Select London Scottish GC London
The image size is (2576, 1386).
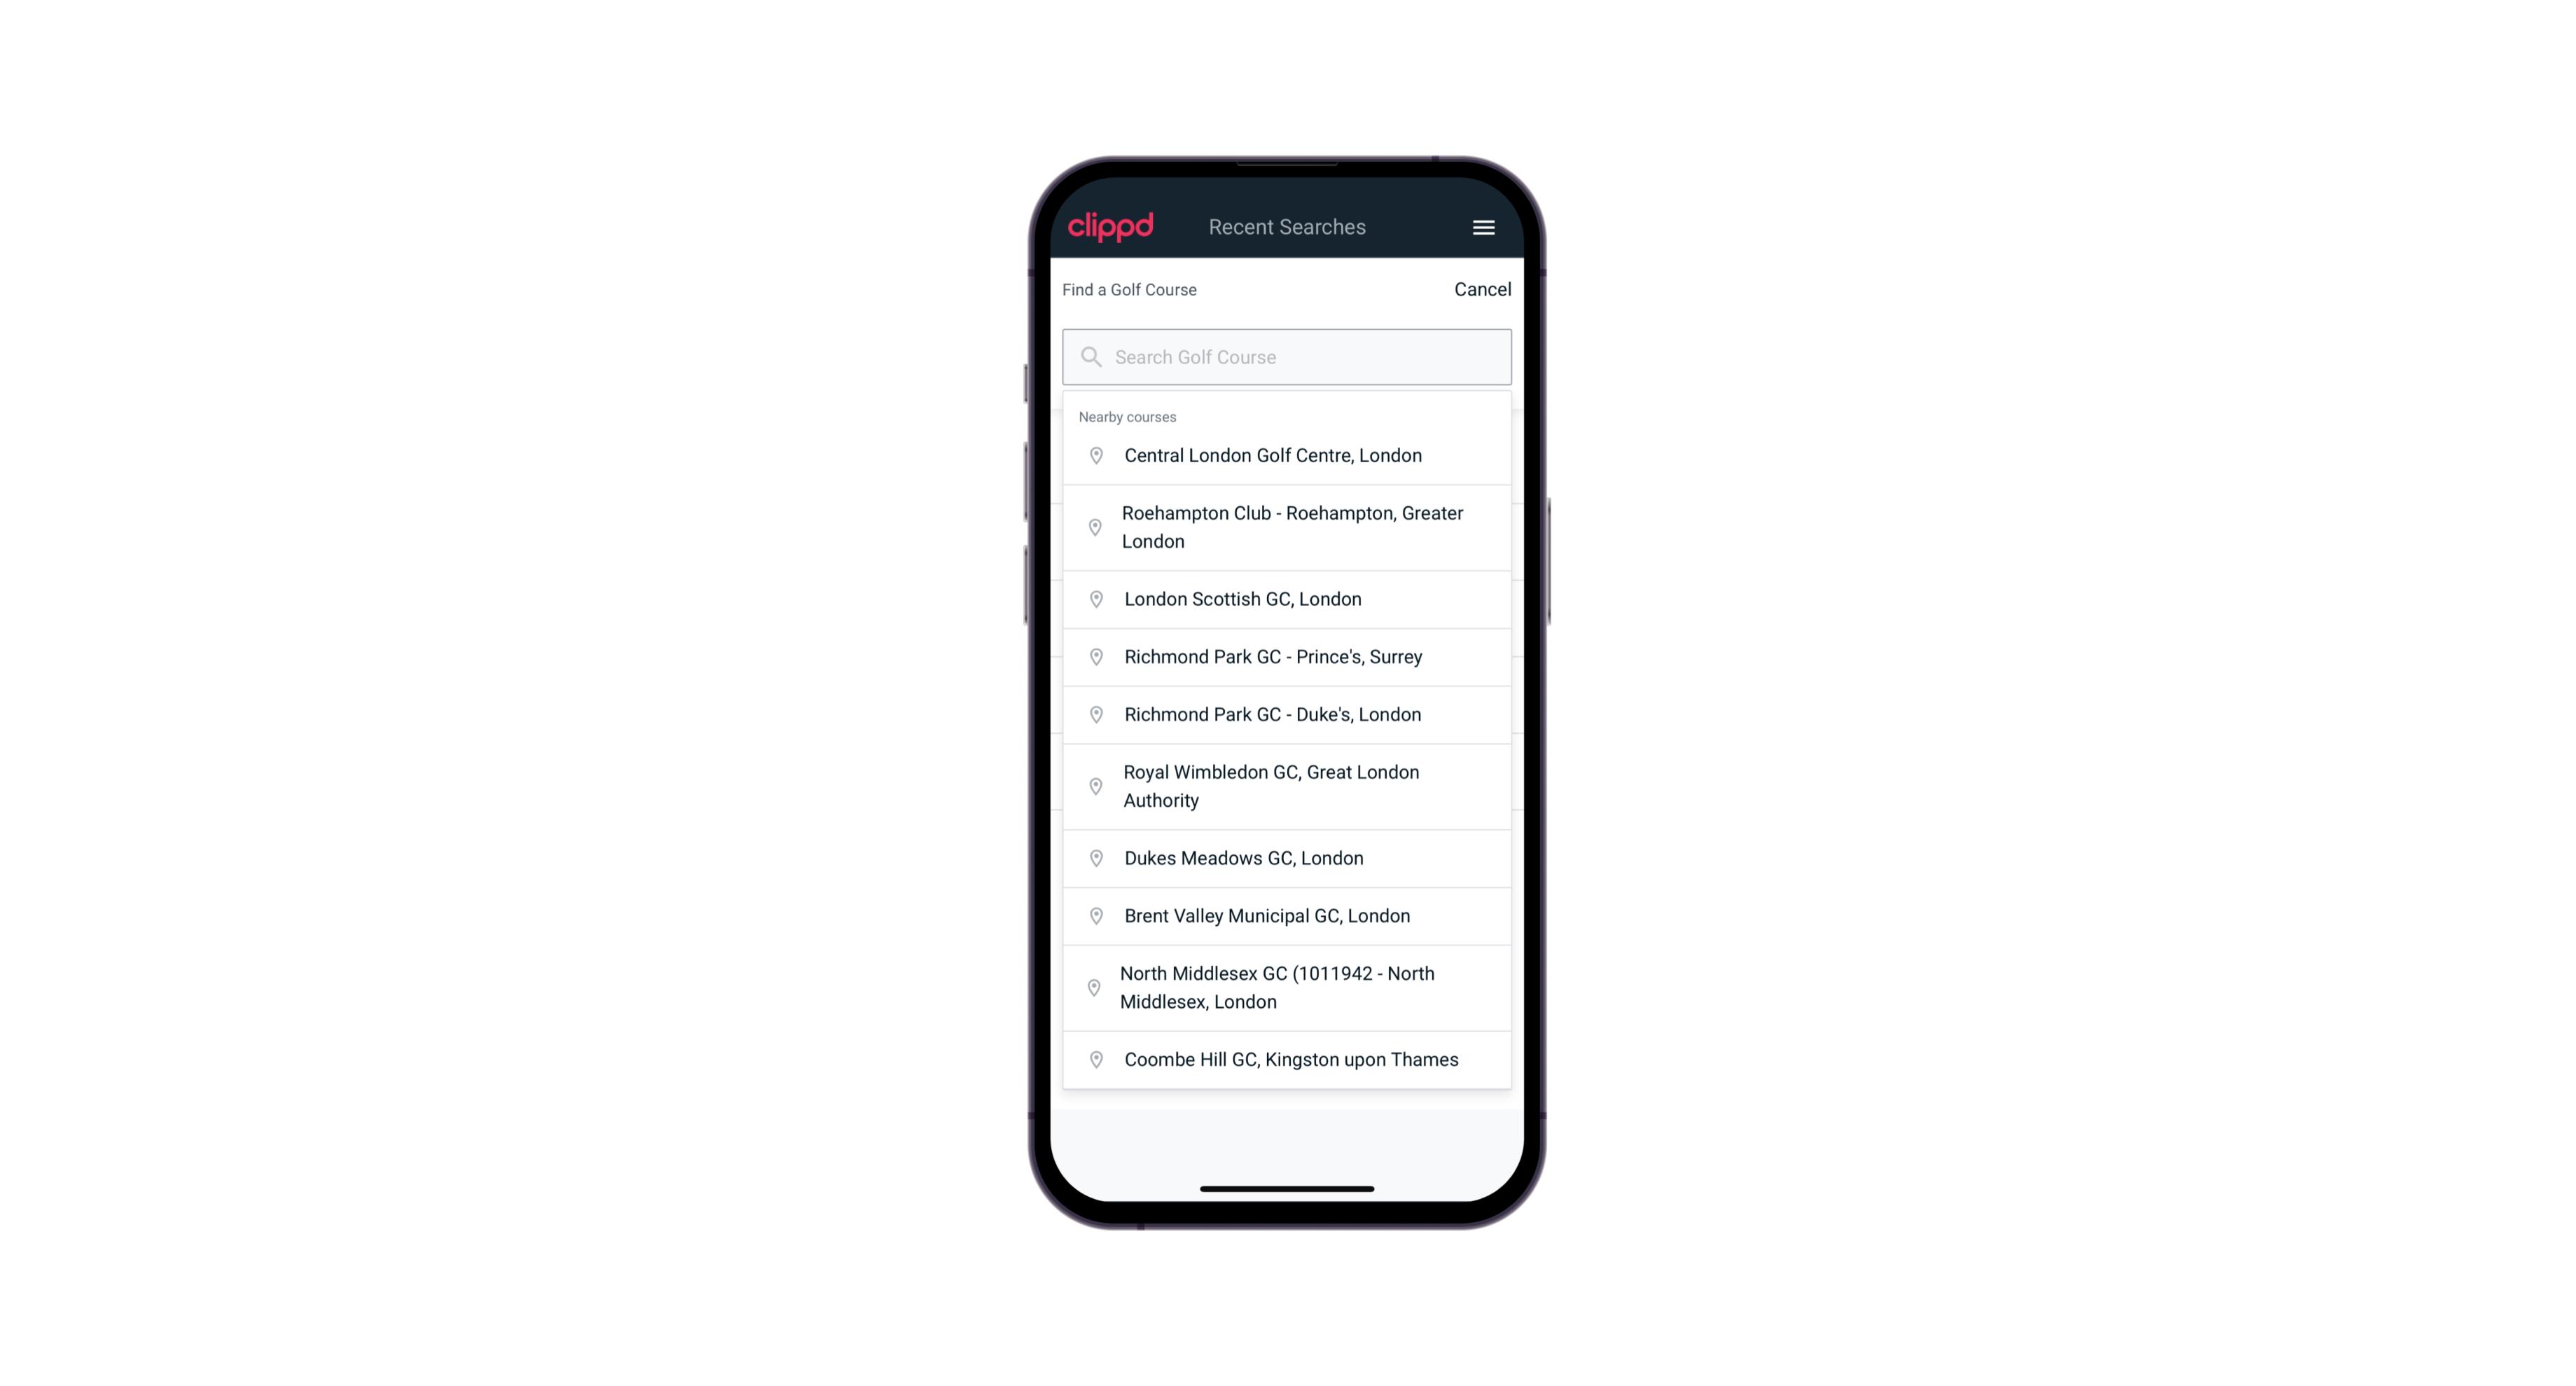(x=1287, y=599)
